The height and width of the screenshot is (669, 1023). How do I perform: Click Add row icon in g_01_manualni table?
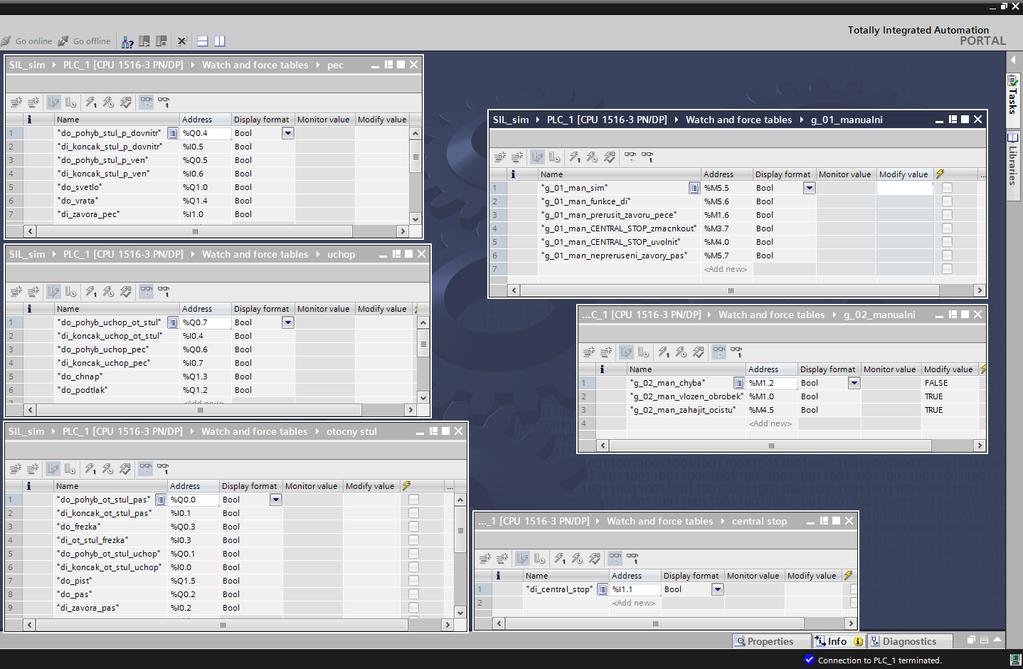pos(517,157)
